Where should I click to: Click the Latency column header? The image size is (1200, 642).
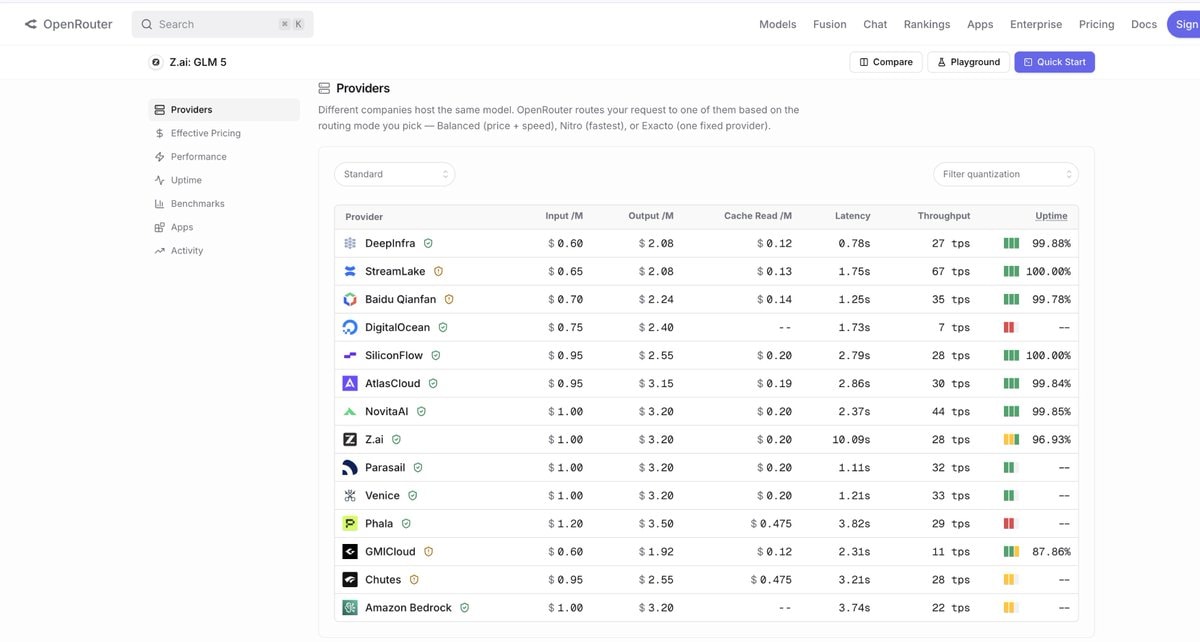pos(852,216)
